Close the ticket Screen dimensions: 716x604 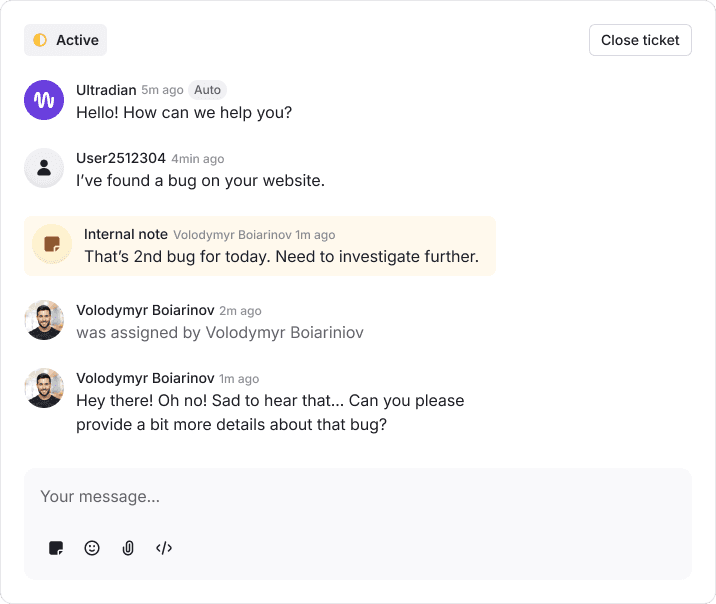[x=640, y=40]
